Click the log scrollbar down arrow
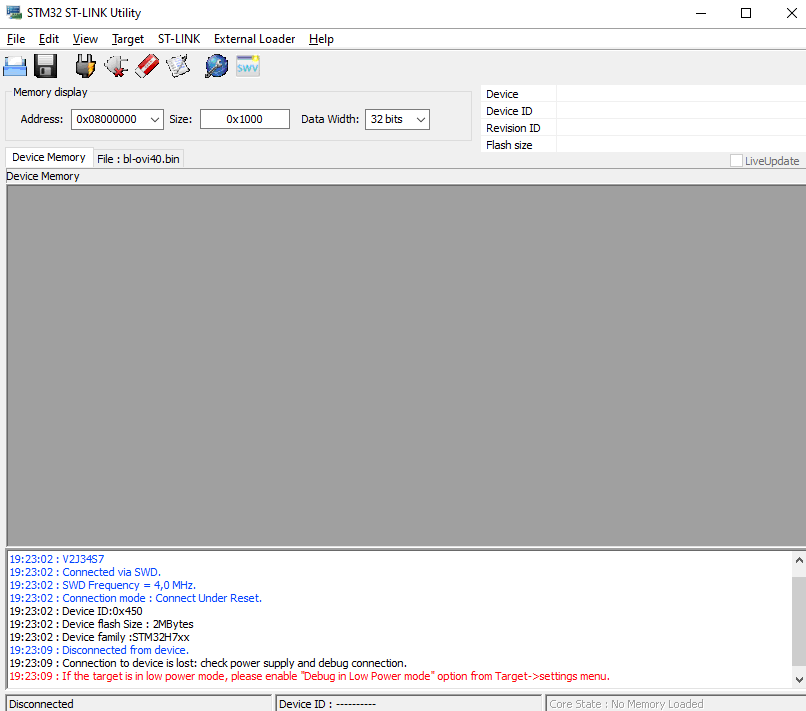Image resolution: width=806 pixels, height=711 pixels. [799, 680]
